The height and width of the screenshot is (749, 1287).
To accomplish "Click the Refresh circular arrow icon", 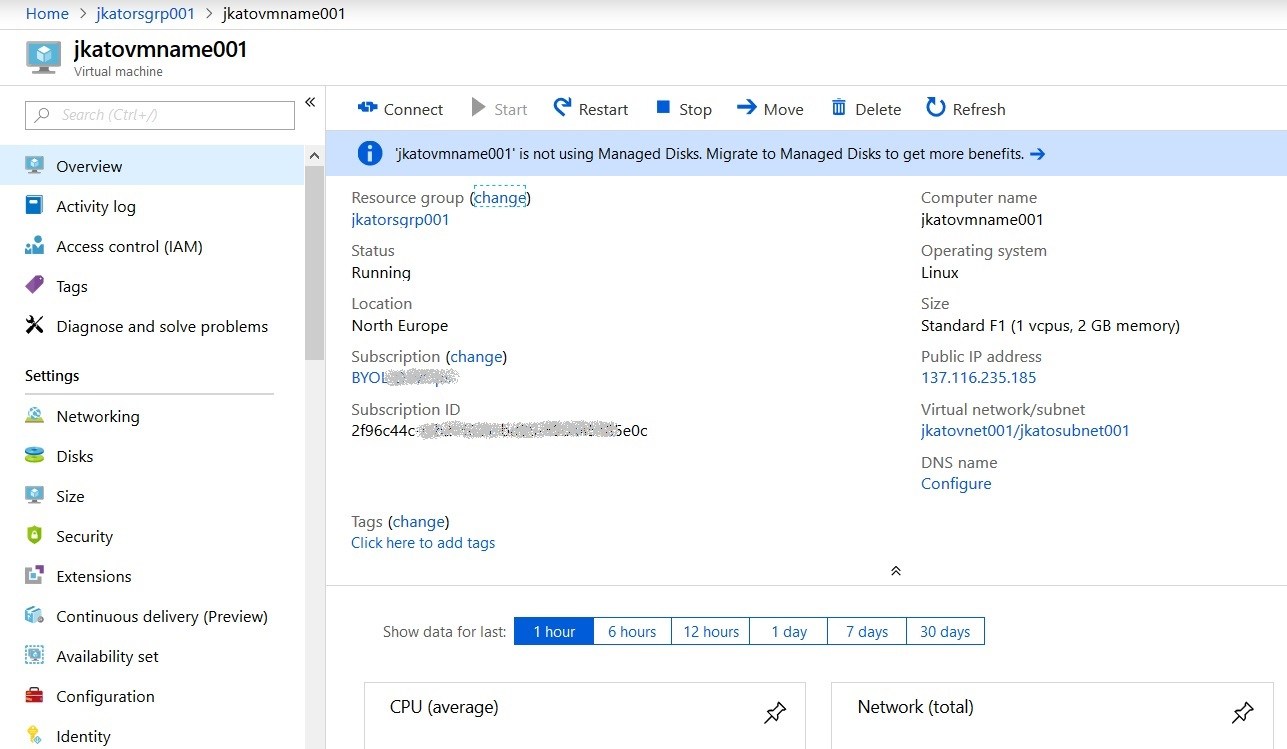I will coord(935,107).
